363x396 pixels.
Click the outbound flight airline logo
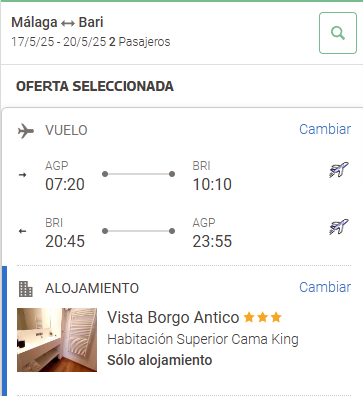point(339,170)
